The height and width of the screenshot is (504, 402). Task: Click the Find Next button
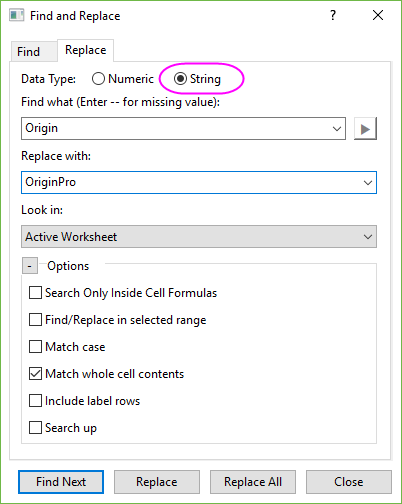tap(61, 482)
